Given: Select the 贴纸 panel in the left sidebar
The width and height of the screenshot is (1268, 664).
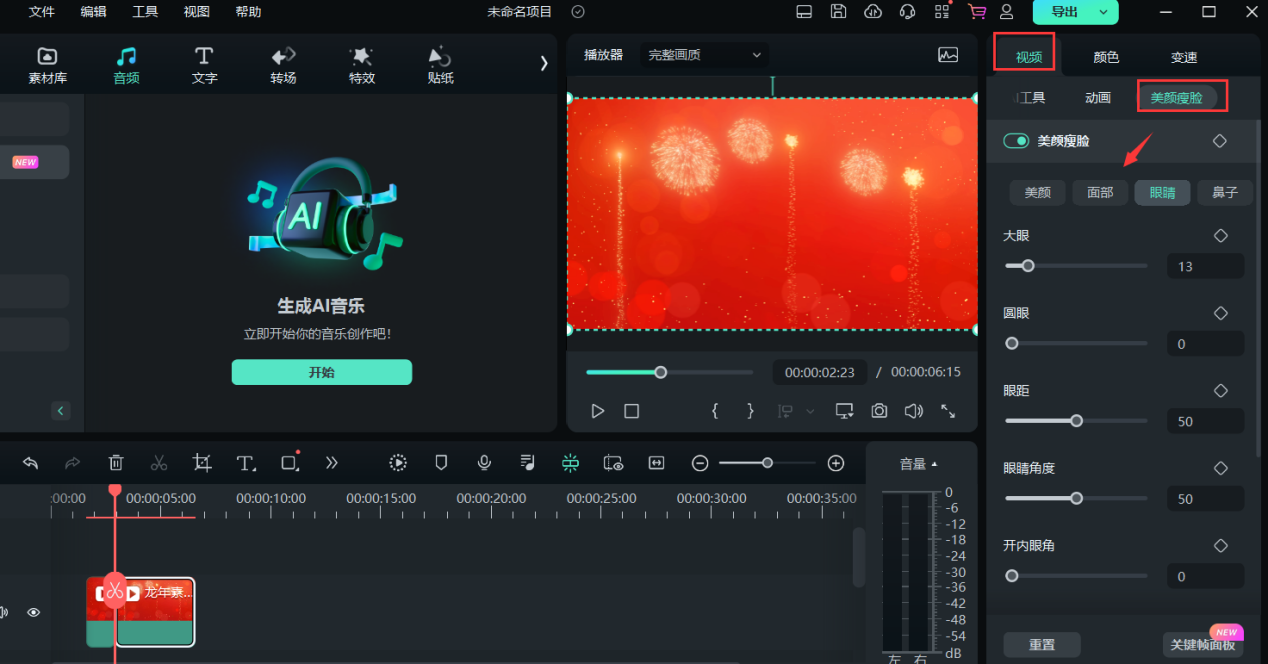Looking at the screenshot, I should [440, 63].
